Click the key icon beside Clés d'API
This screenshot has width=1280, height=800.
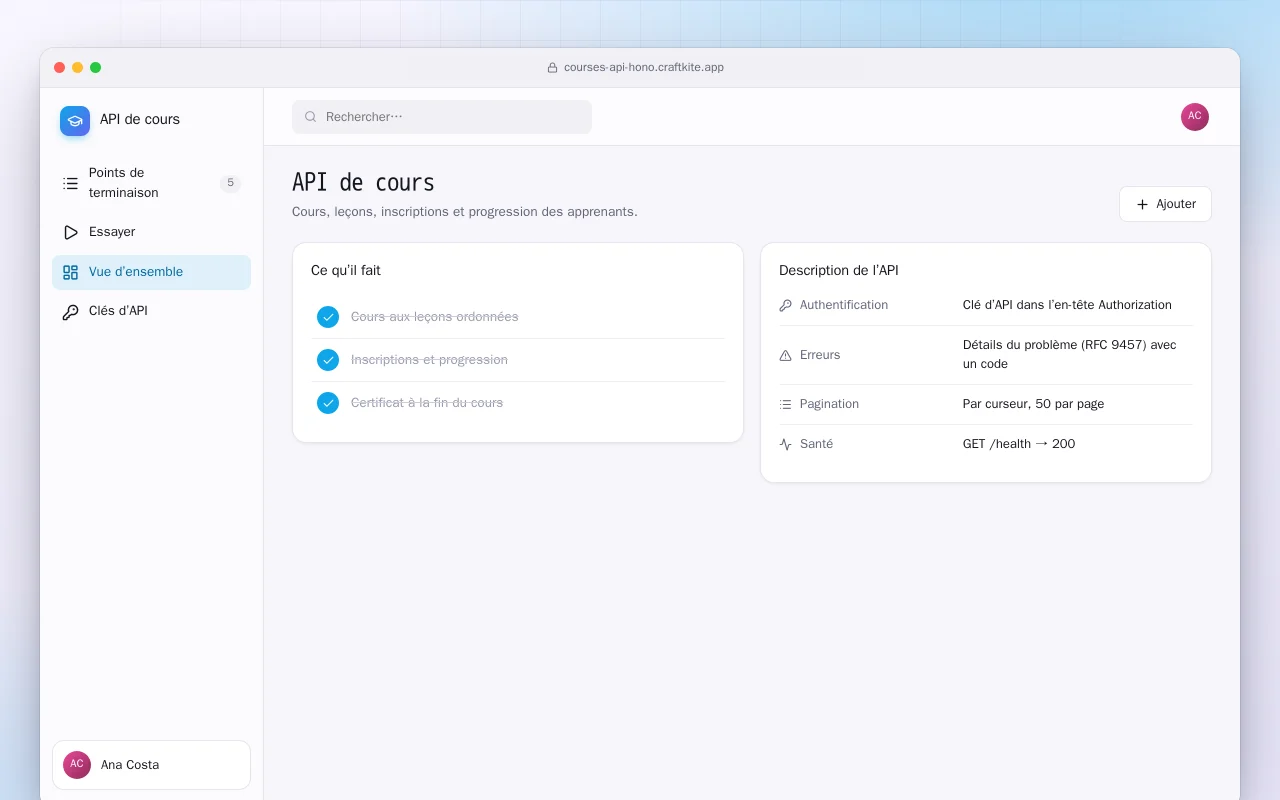click(x=70, y=312)
